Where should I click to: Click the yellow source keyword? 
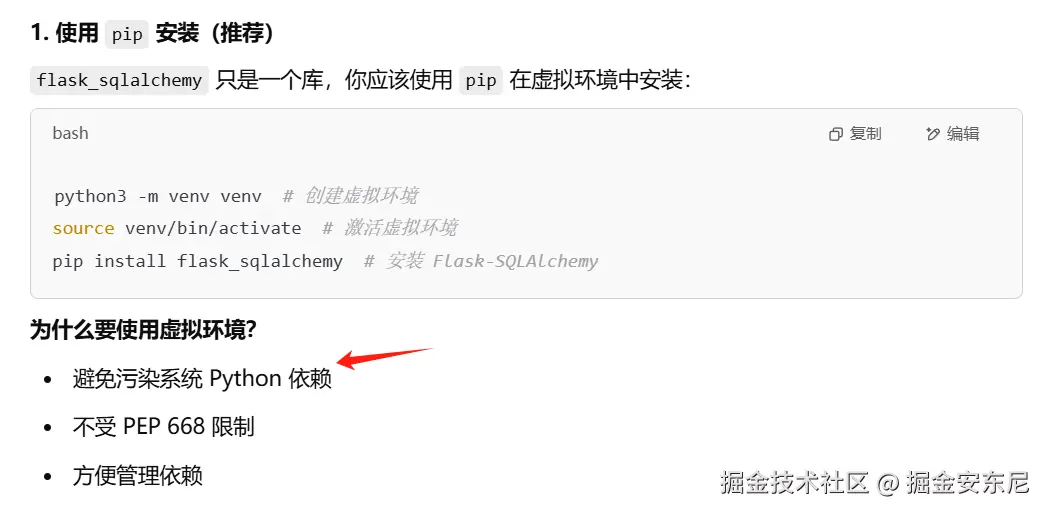[83, 228]
